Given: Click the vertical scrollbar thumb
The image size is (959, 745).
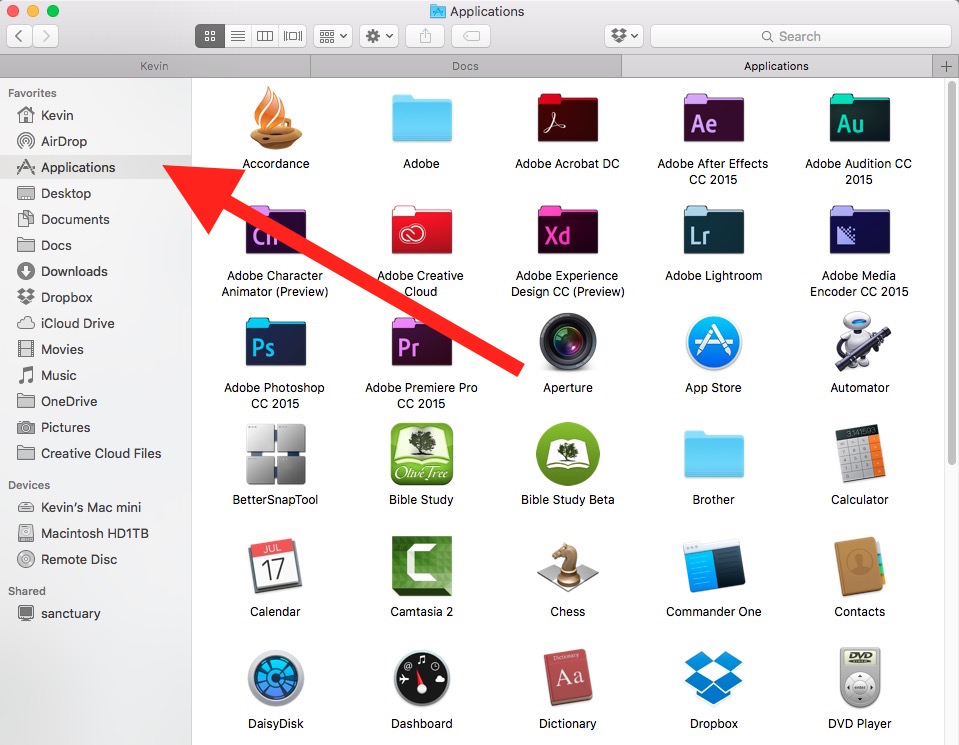Looking at the screenshot, I should pyautogui.click(x=951, y=273).
